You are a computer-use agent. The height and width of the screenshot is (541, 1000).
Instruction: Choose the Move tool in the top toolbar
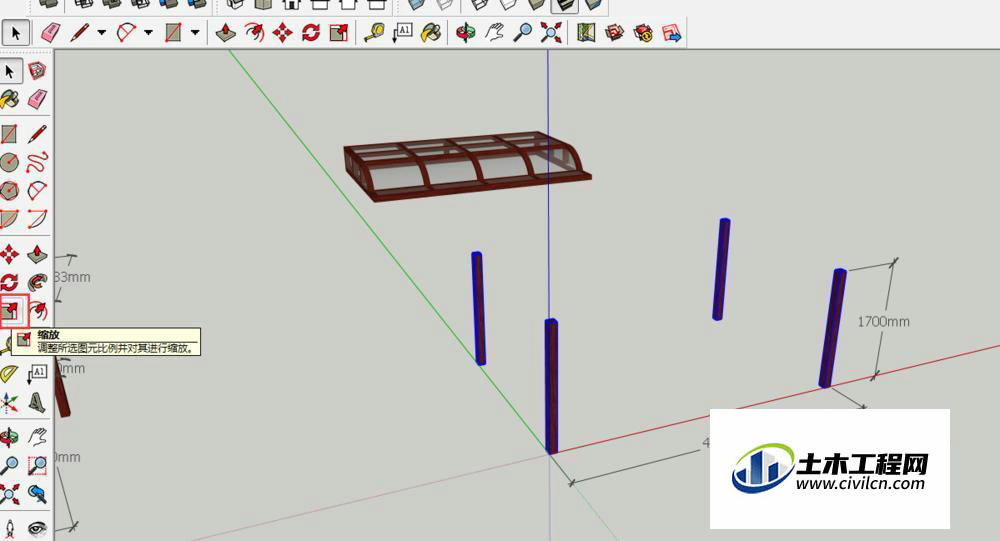pos(283,33)
